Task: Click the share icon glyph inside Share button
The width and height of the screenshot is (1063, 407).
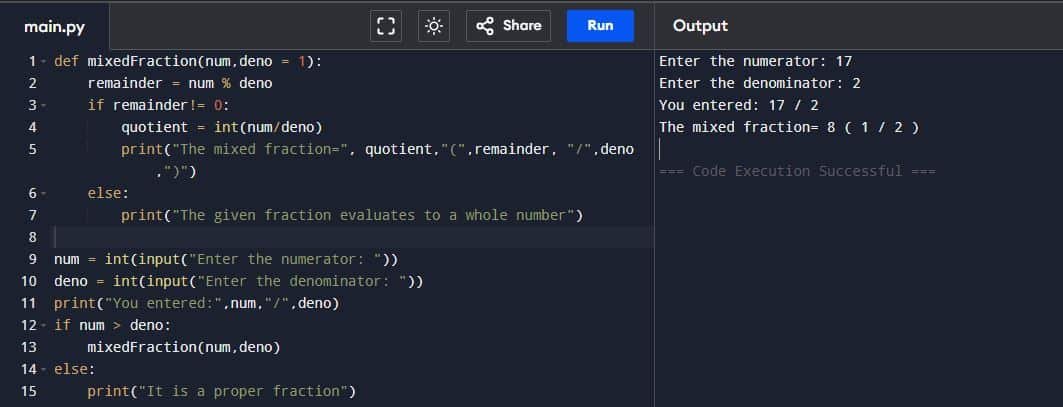Action: pos(485,26)
